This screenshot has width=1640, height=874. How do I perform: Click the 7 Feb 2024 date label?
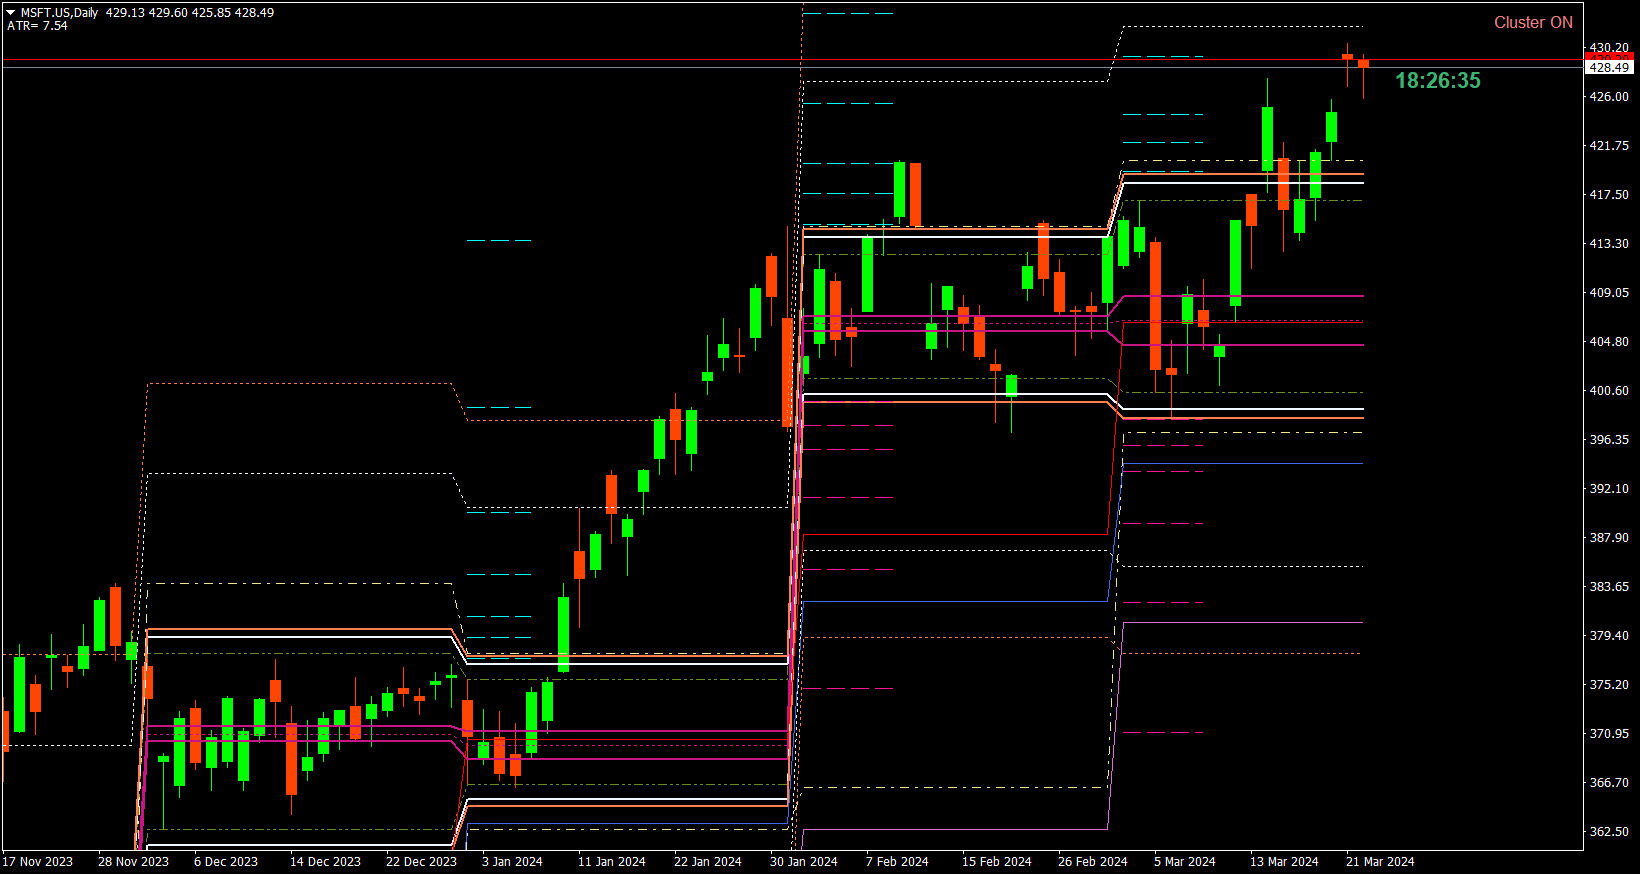tap(897, 862)
